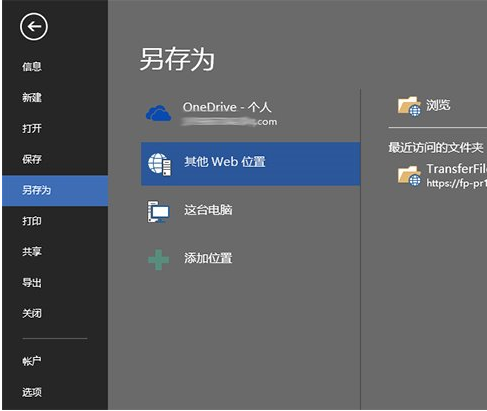
Task: Open 选项 in the sidebar
Action: pyautogui.click(x=32, y=392)
